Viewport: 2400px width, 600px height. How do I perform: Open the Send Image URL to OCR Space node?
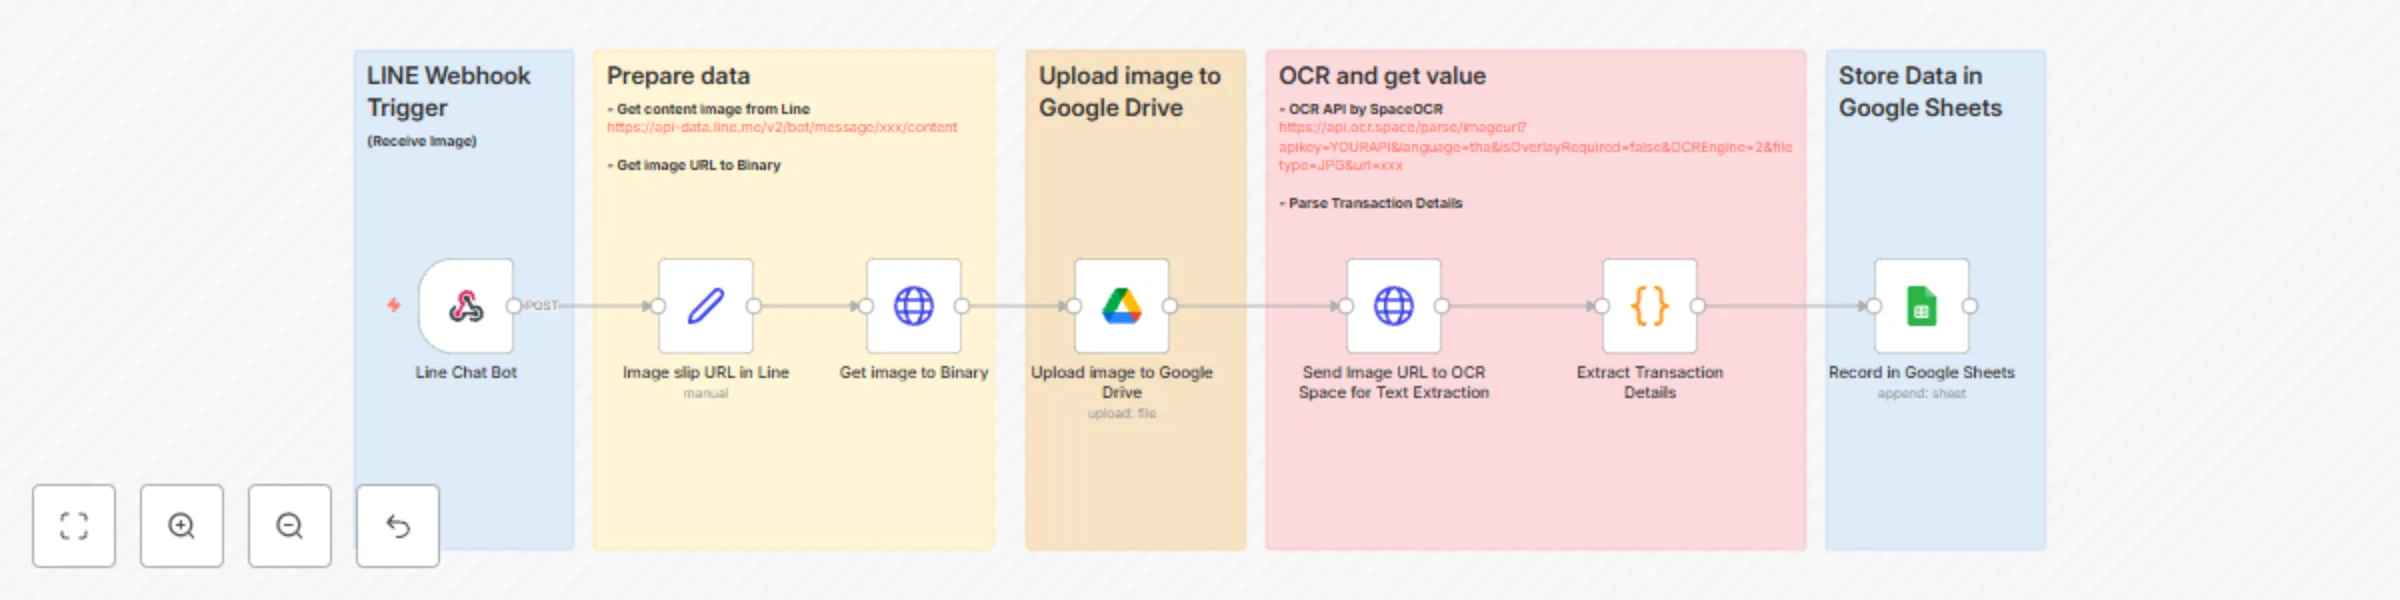[1394, 306]
